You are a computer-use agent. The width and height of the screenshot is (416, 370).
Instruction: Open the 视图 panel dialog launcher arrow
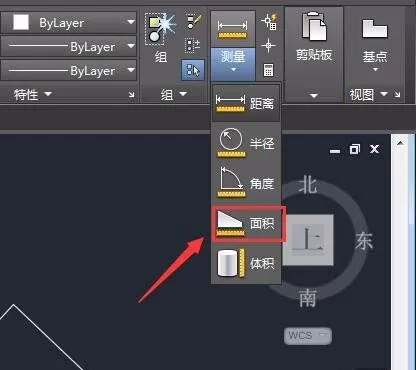[x=397, y=95]
